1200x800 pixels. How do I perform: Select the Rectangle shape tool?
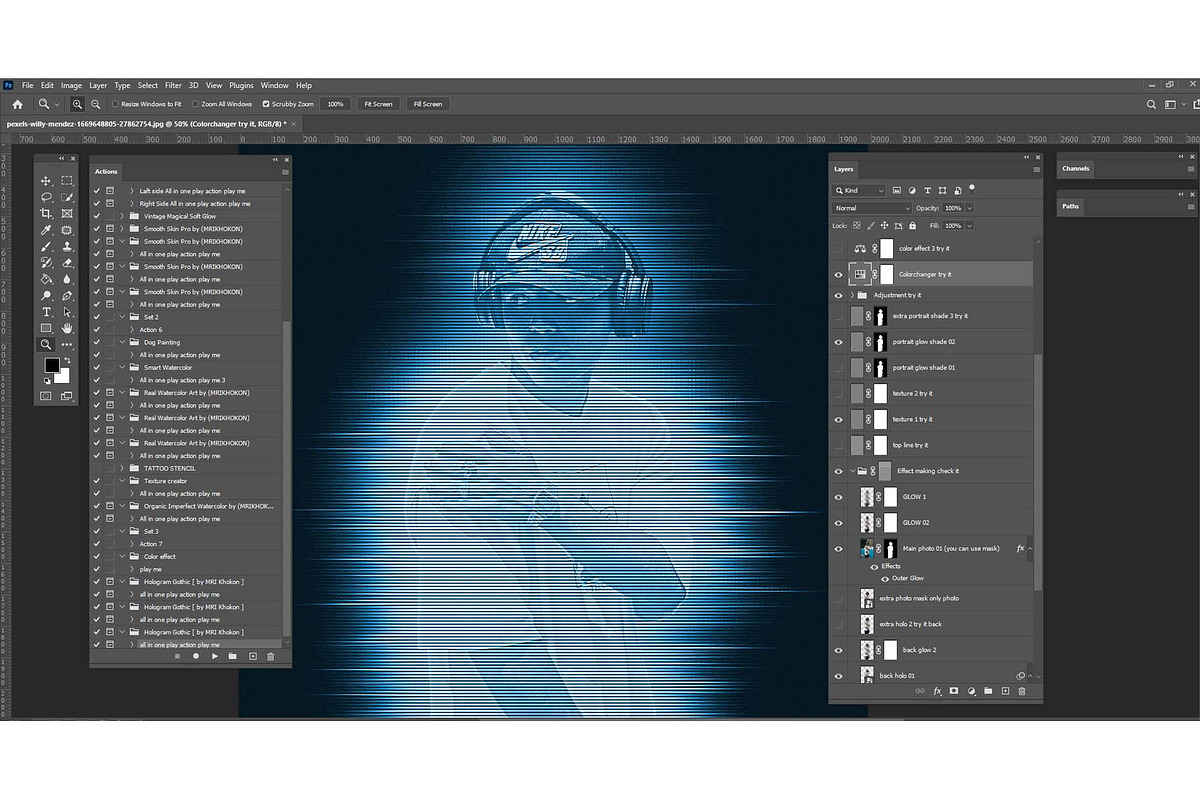(x=46, y=328)
